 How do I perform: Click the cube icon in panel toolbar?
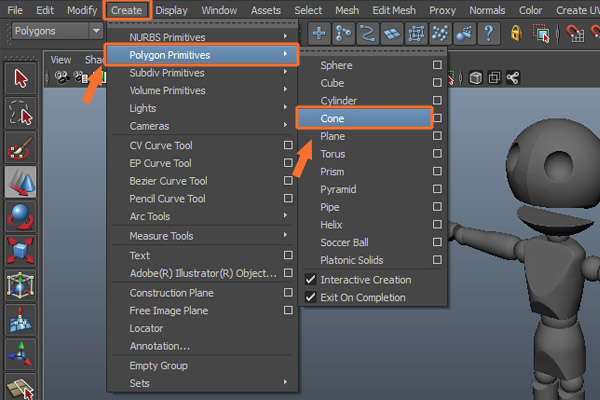point(476,78)
